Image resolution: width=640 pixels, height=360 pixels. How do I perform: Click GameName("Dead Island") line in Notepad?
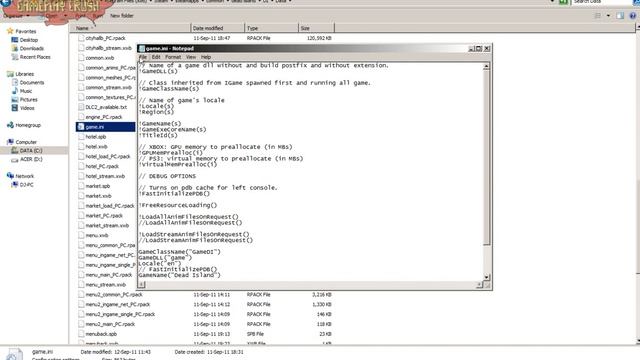coord(180,276)
